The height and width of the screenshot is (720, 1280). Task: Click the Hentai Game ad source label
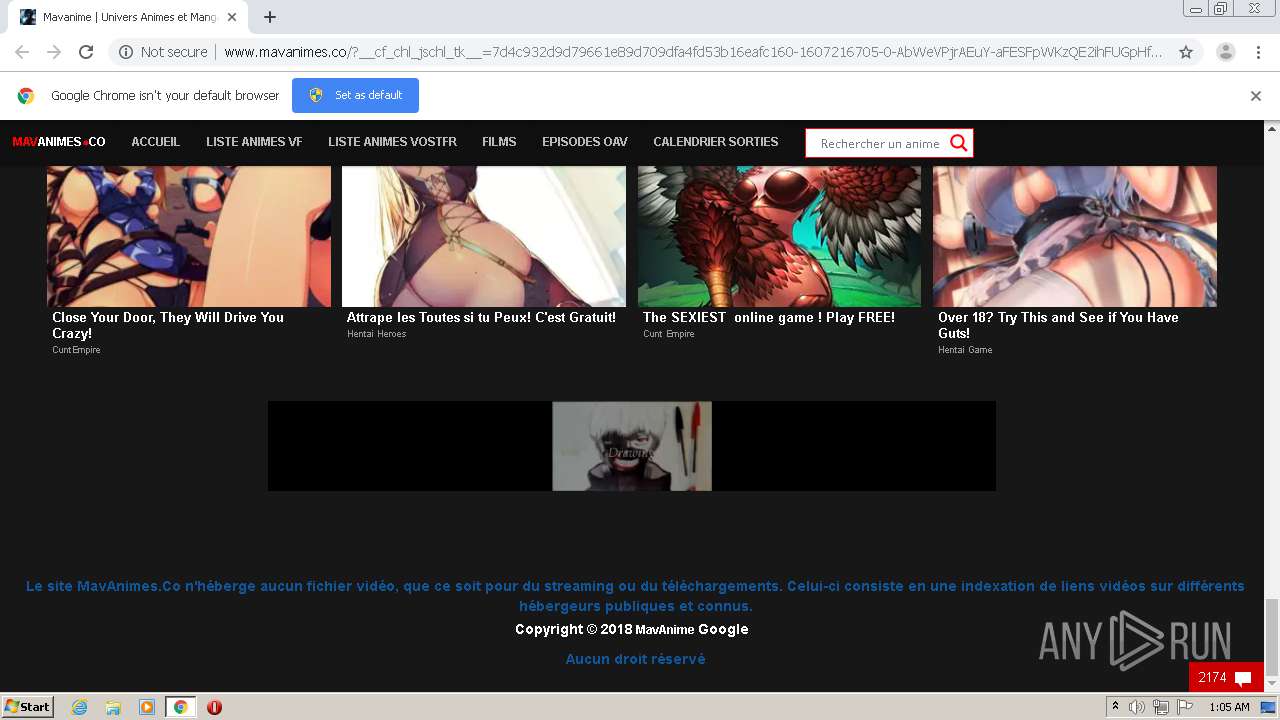(x=965, y=350)
